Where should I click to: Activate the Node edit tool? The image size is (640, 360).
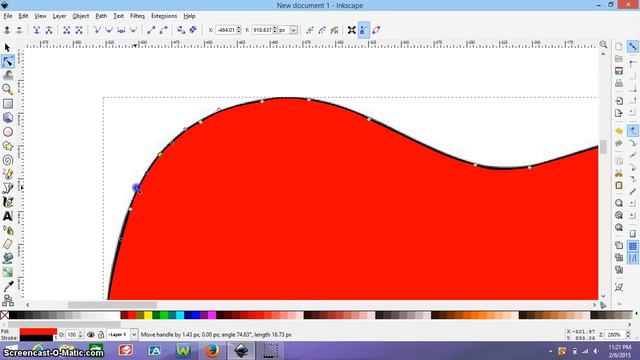(x=7, y=62)
